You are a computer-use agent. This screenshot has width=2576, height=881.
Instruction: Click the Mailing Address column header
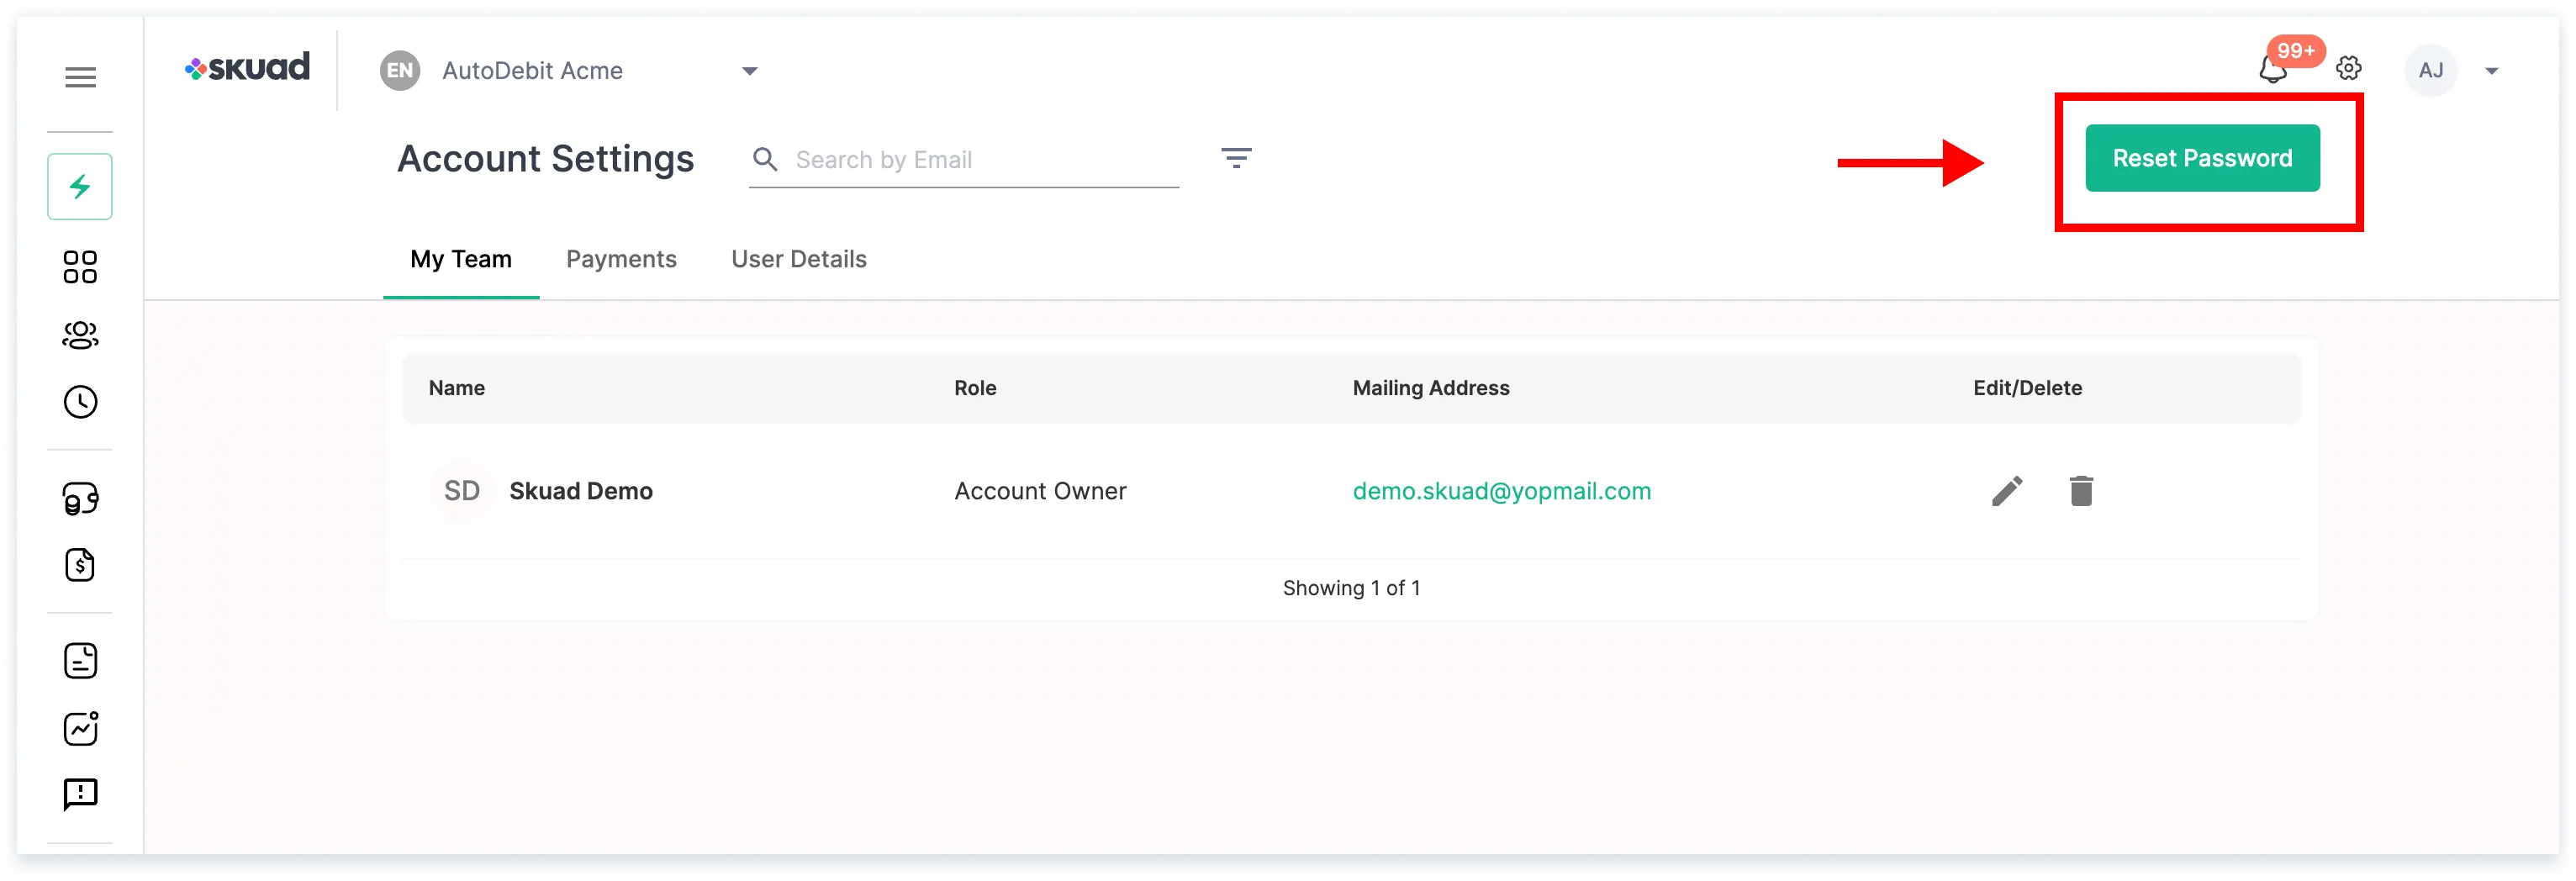coord(1431,388)
